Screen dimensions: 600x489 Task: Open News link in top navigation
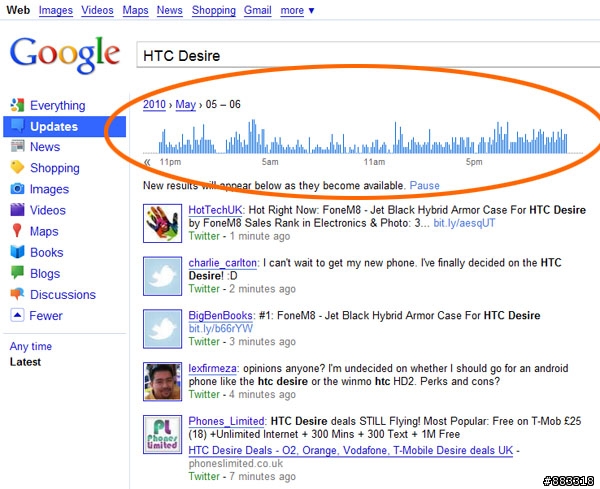(x=170, y=10)
